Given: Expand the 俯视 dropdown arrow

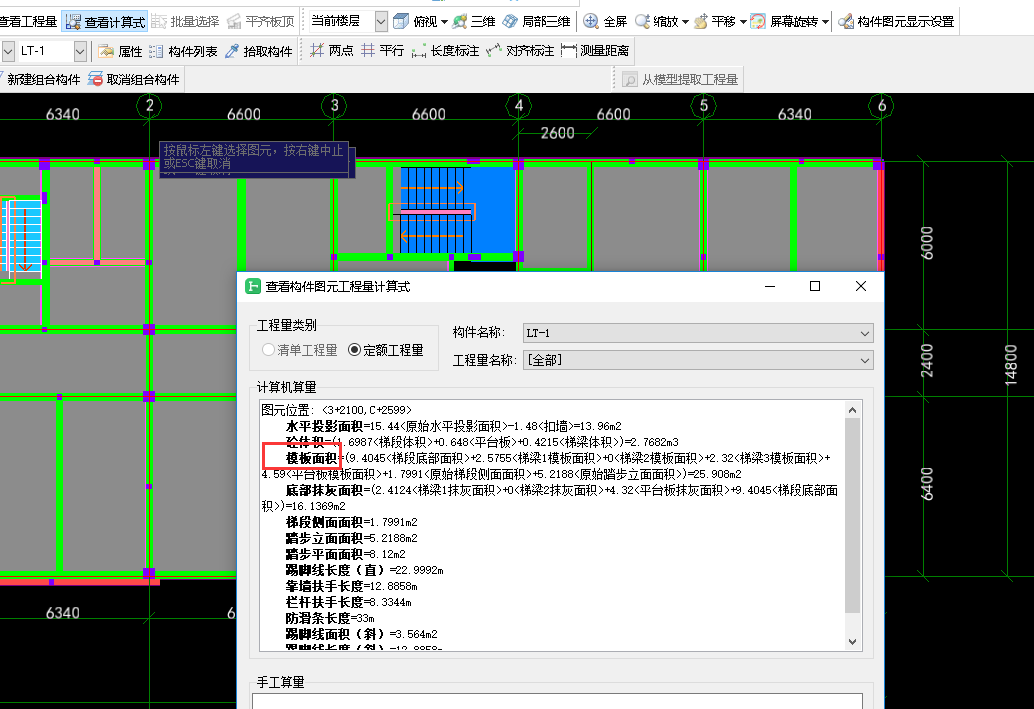Looking at the screenshot, I should click(444, 22).
